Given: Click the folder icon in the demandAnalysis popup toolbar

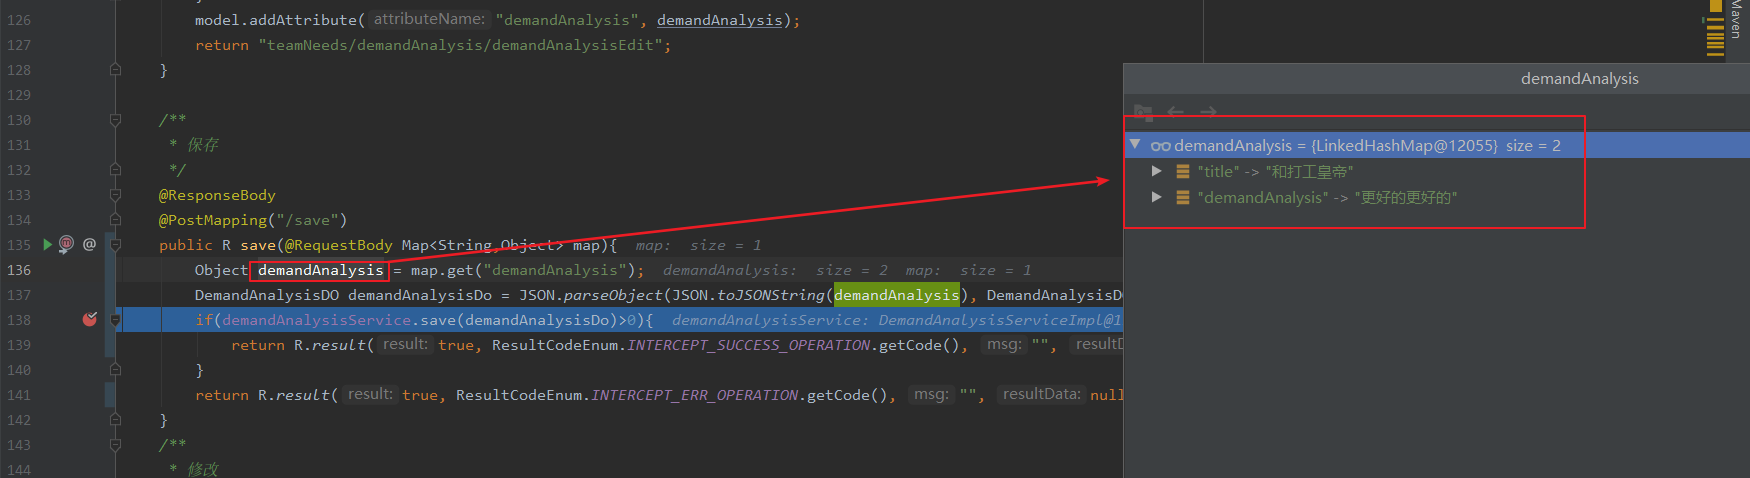Looking at the screenshot, I should coord(1143,112).
